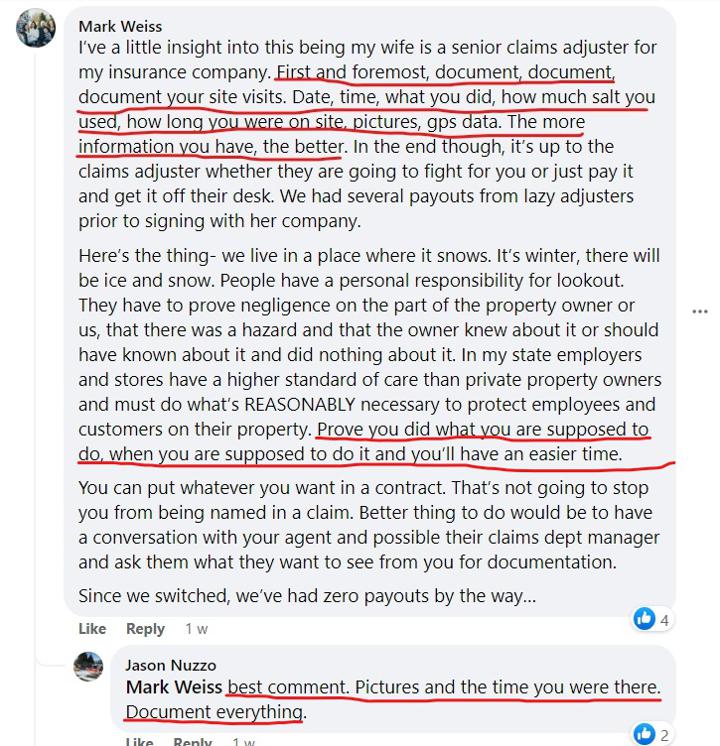
Task: Click the line "Since we switched, we've had zero payouts"
Action: tap(307, 596)
